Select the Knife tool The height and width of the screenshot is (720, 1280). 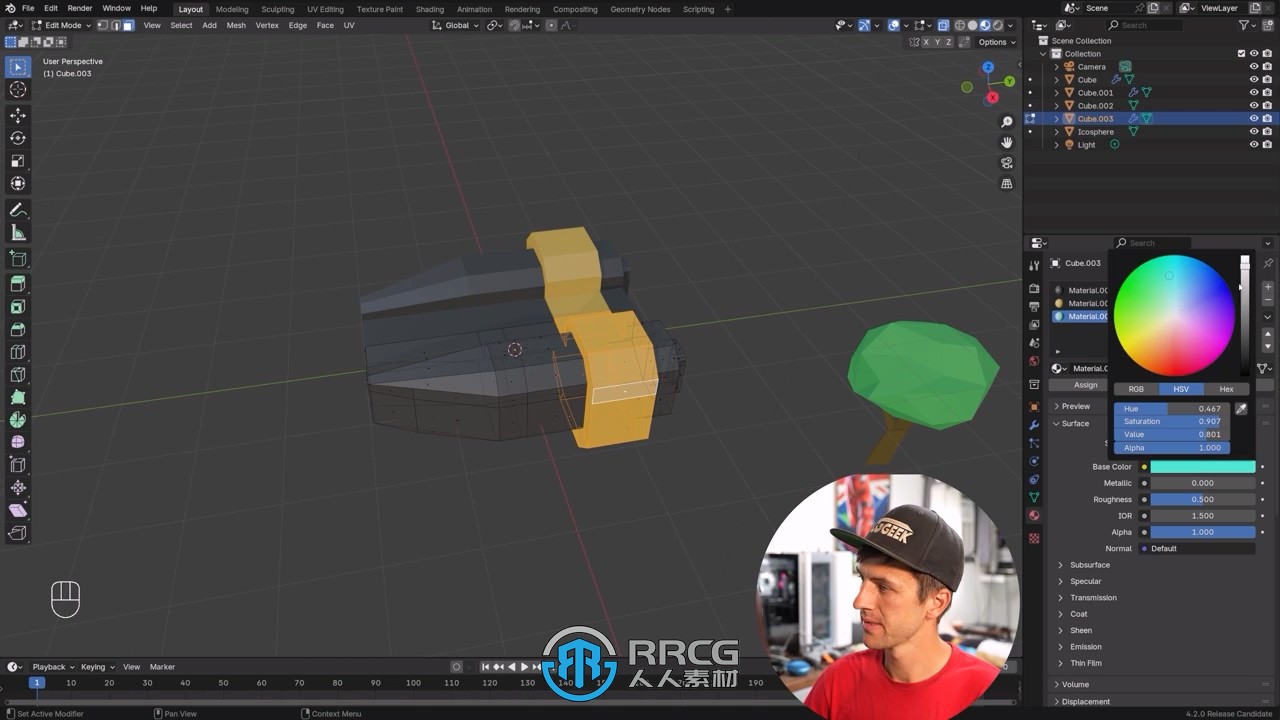point(18,375)
